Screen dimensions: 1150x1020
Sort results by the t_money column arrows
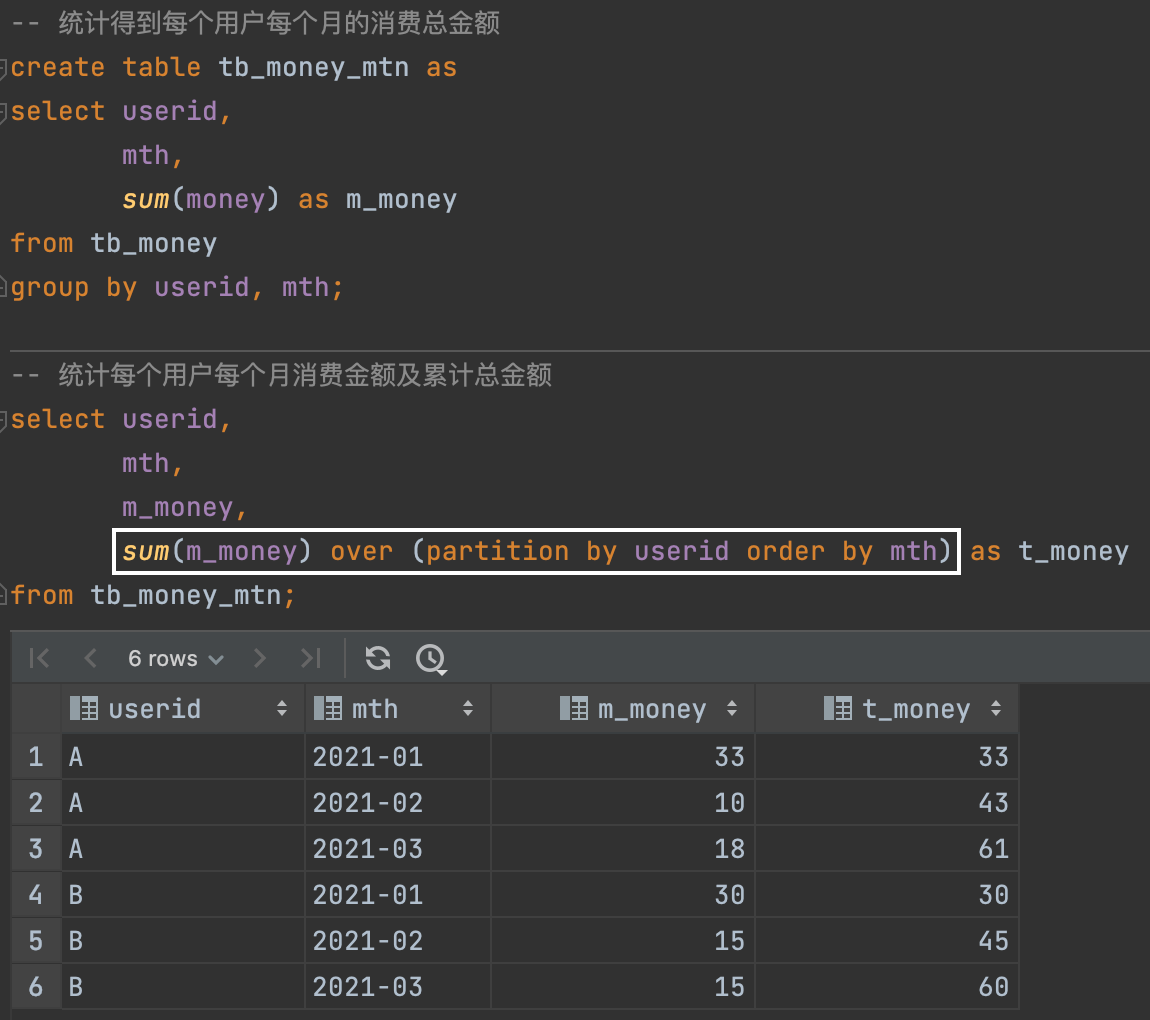point(996,709)
